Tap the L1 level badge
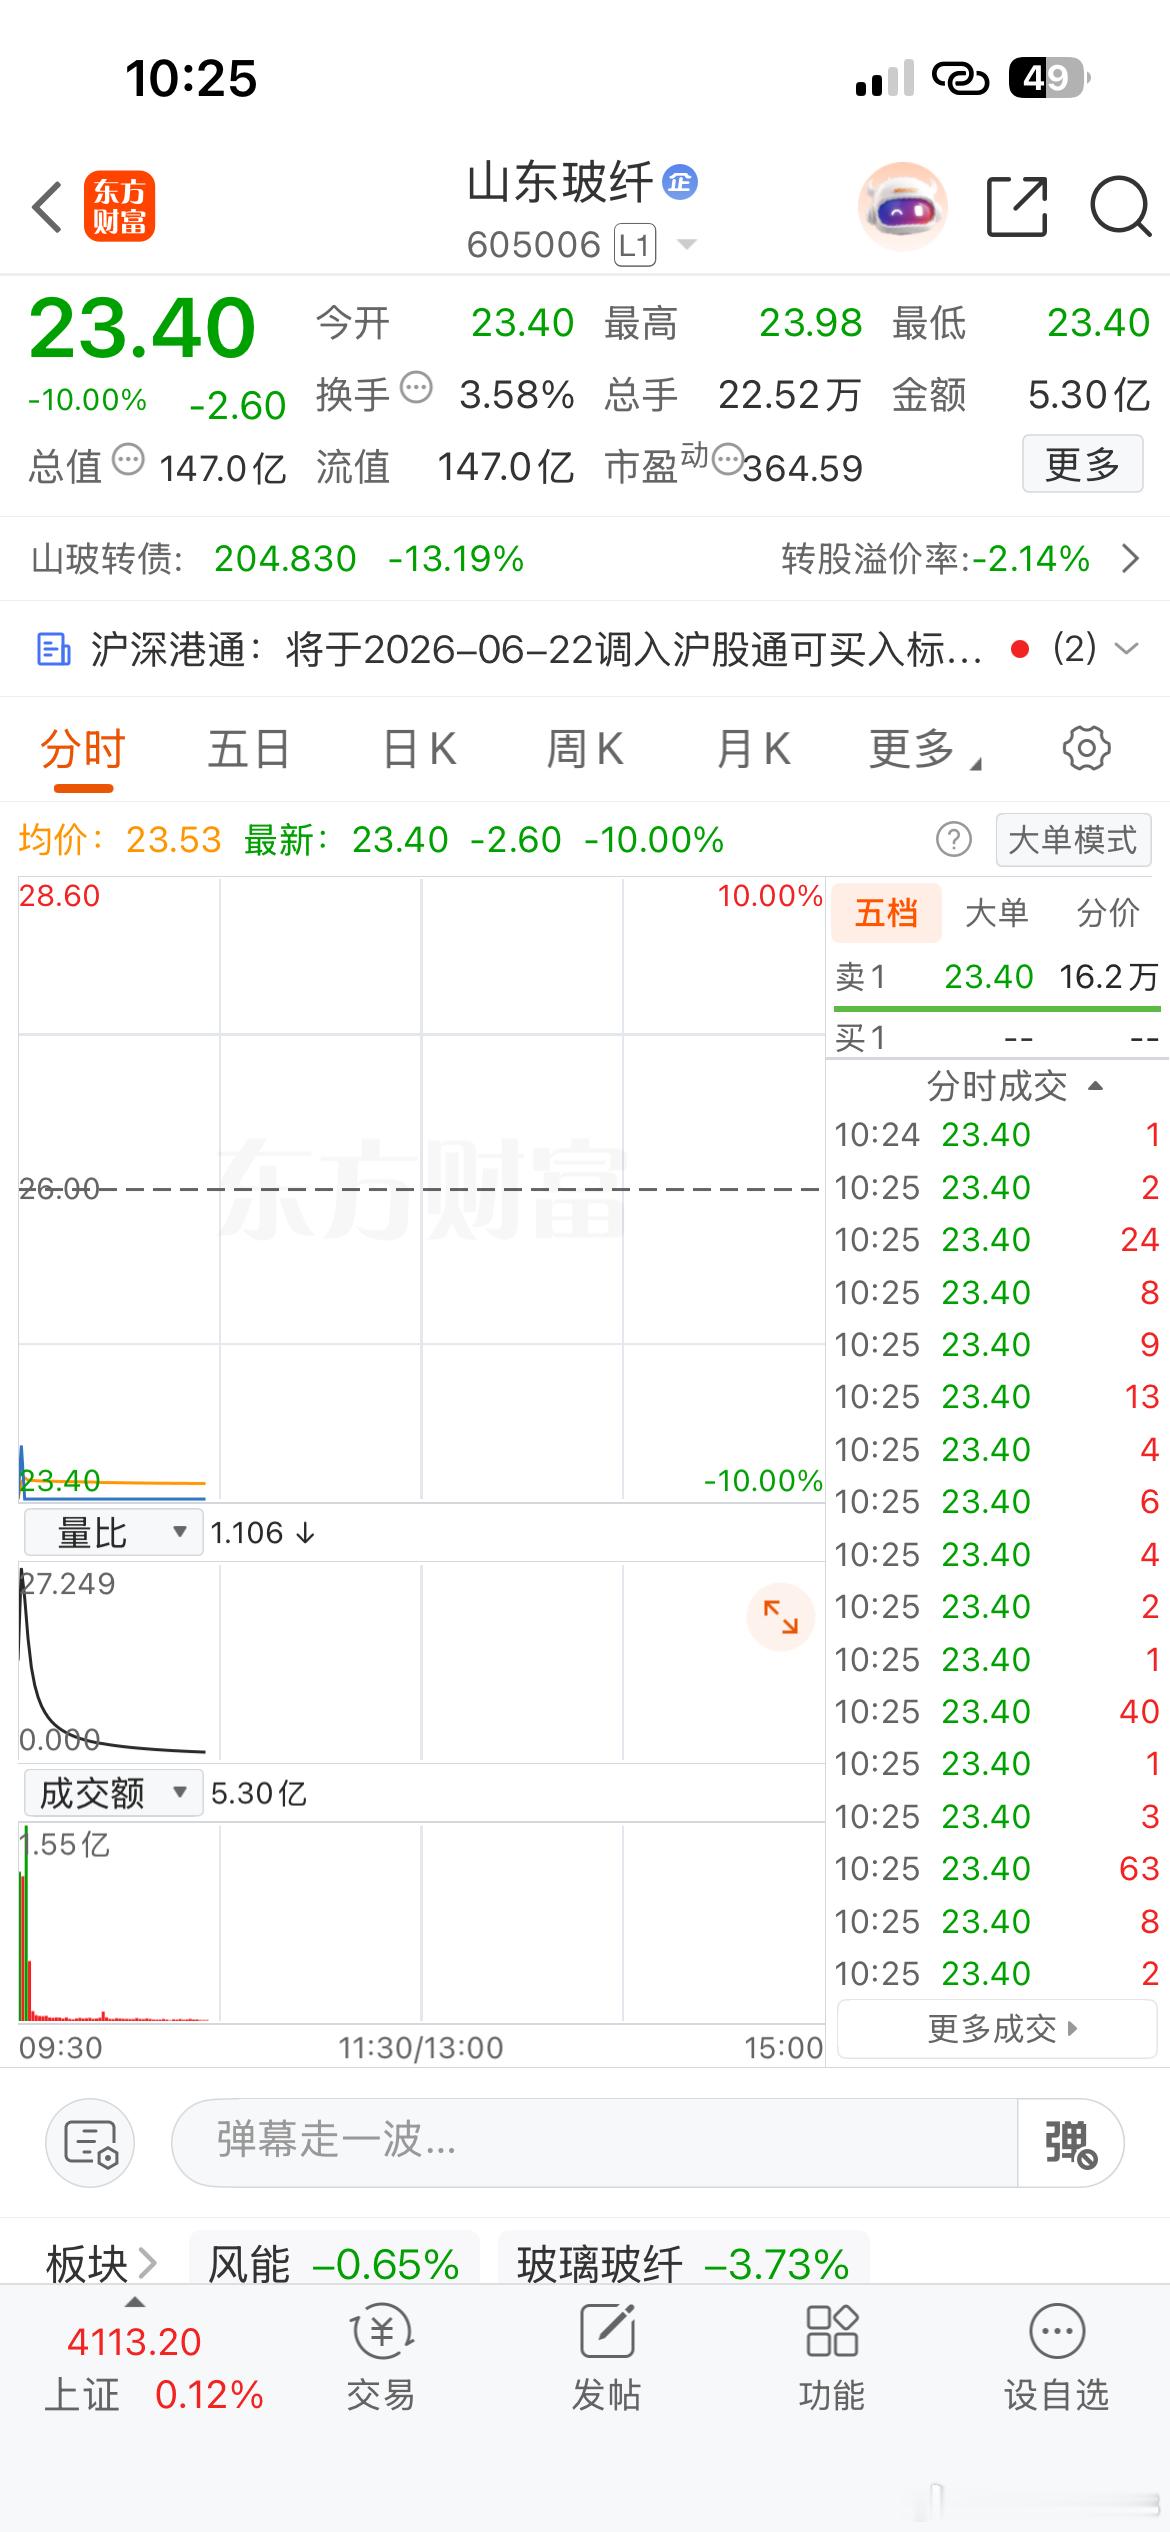1170x2532 pixels. pos(635,245)
